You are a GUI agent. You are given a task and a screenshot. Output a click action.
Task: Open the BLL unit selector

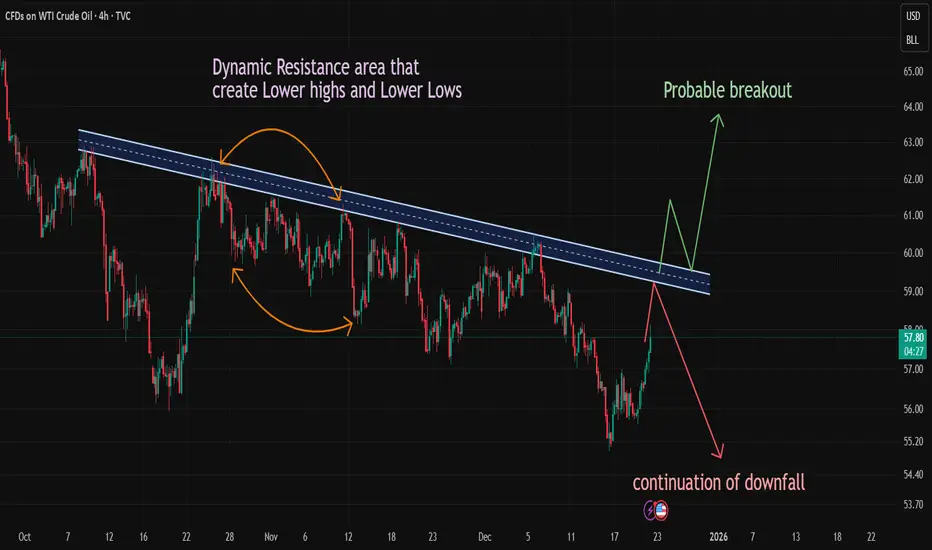click(x=913, y=40)
